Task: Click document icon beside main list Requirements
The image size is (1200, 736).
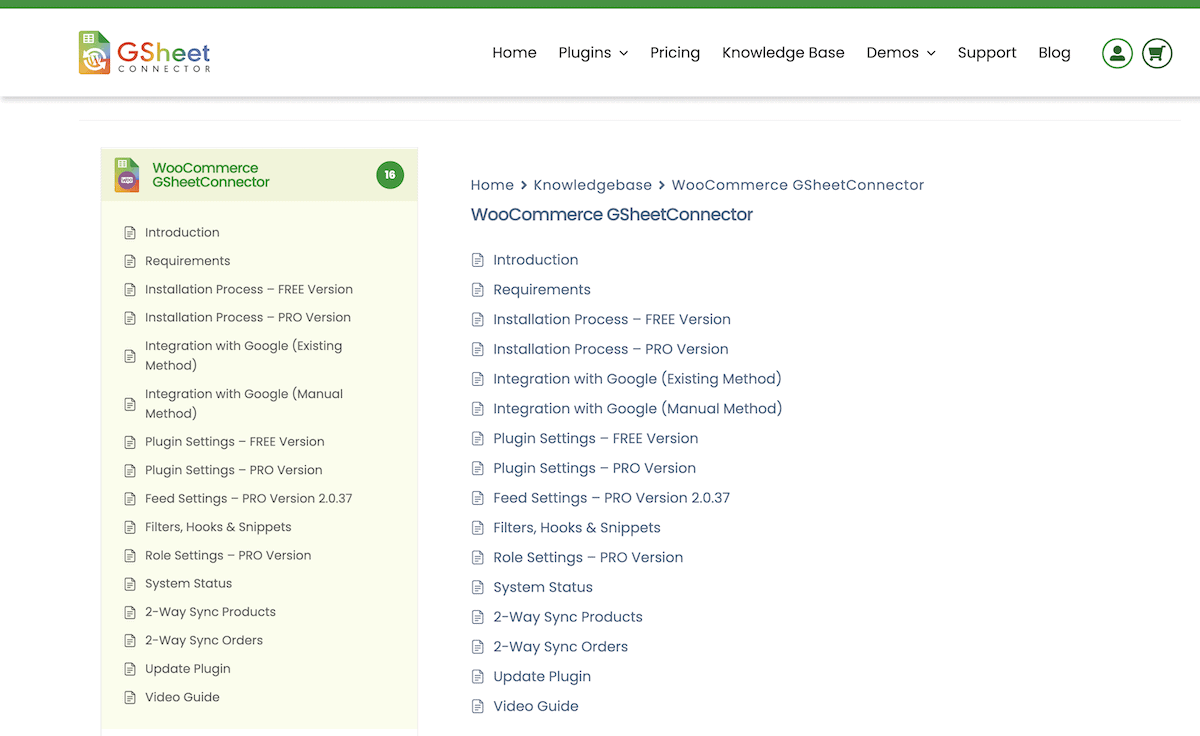Action: coord(478,290)
